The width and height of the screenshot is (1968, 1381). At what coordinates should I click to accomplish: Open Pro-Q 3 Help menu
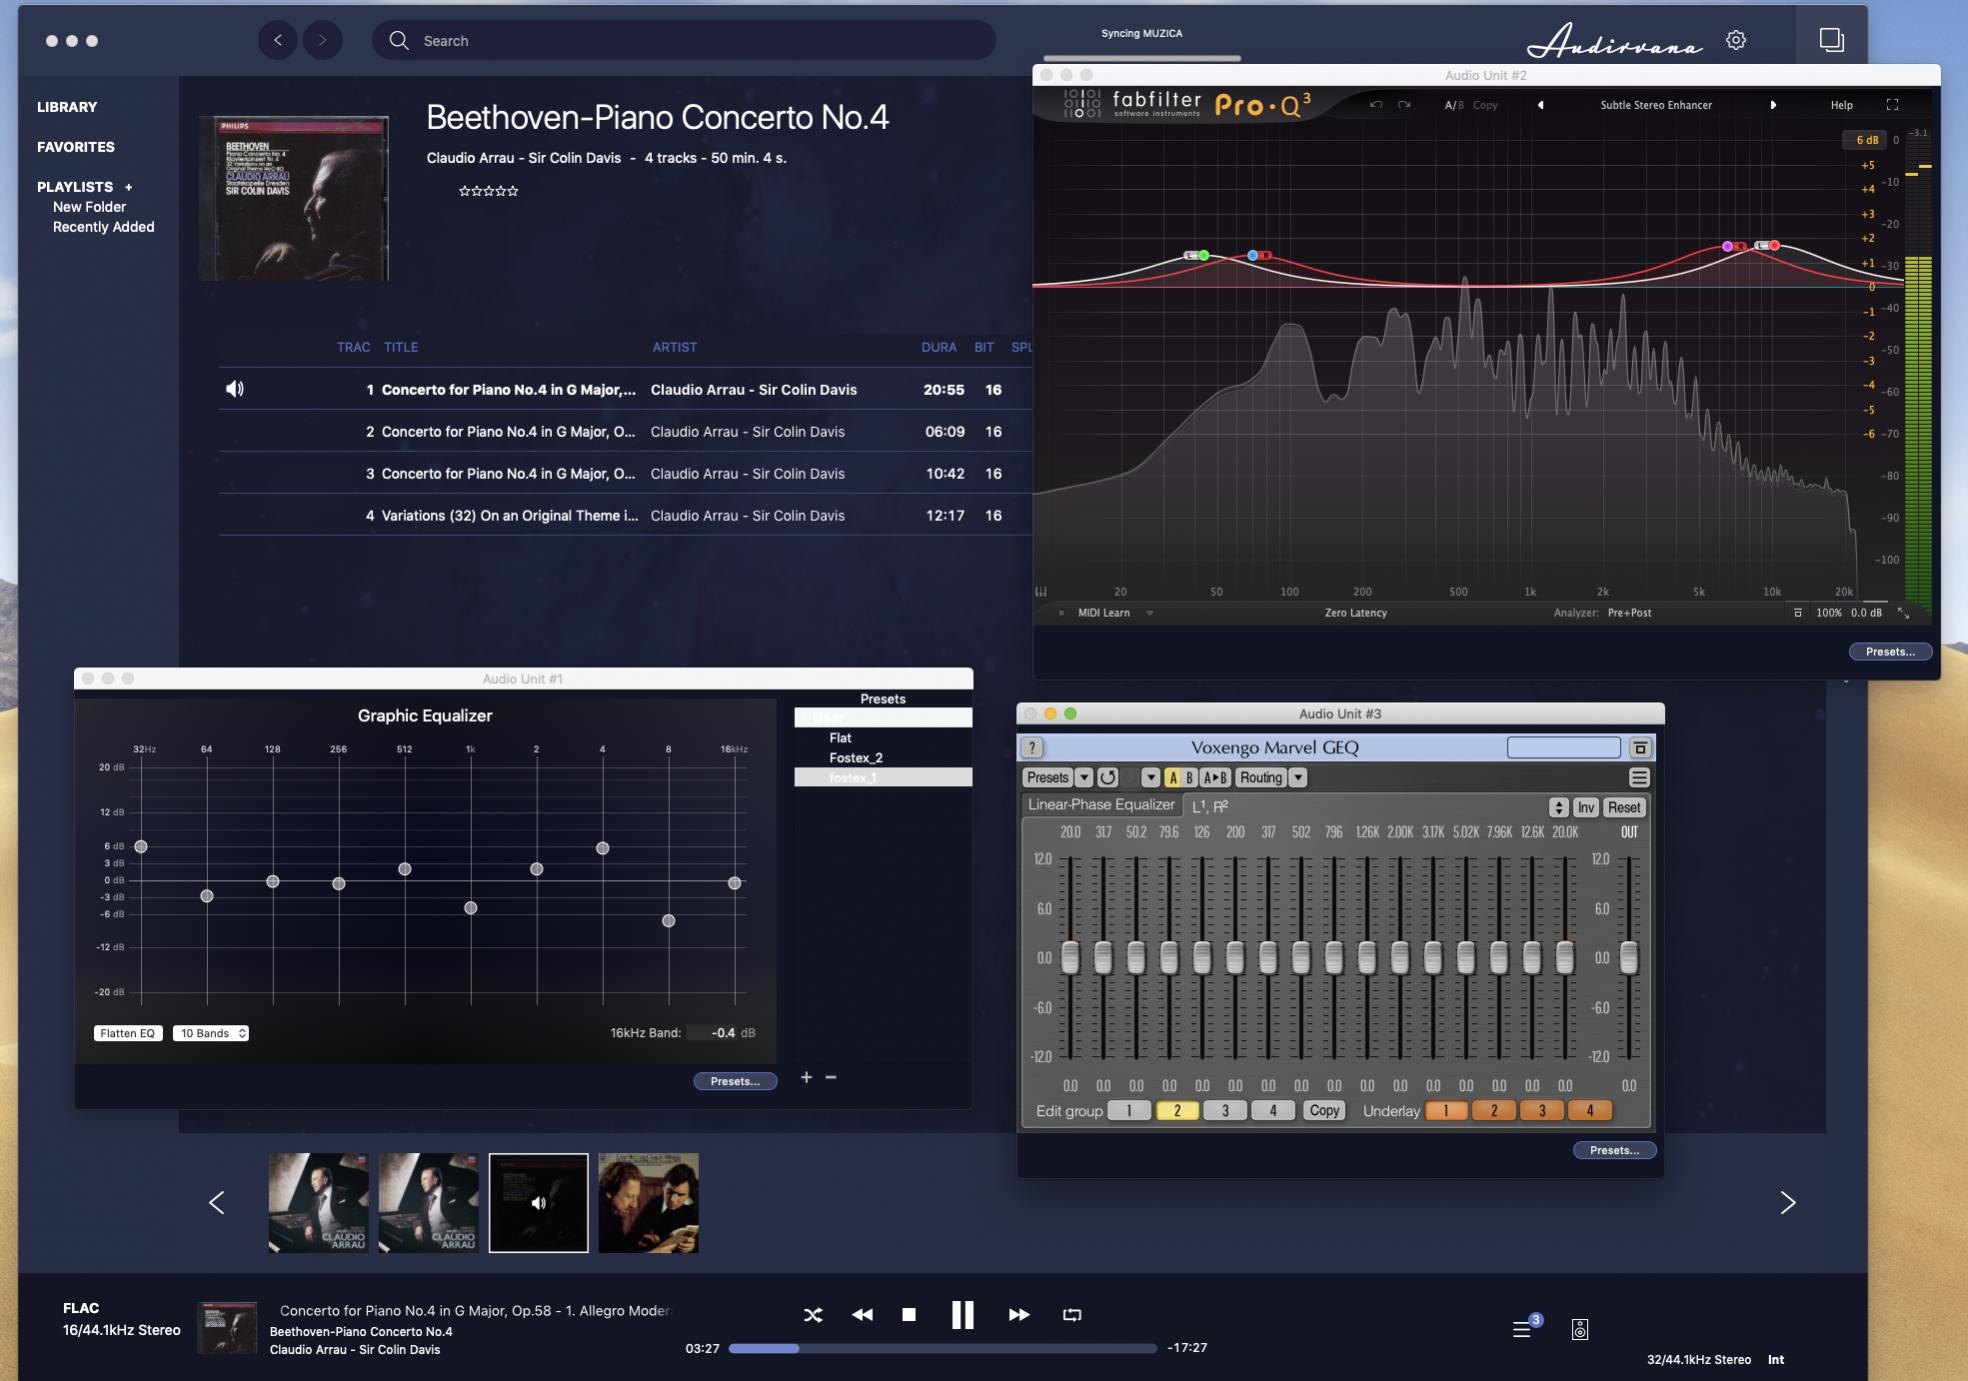click(x=1841, y=105)
